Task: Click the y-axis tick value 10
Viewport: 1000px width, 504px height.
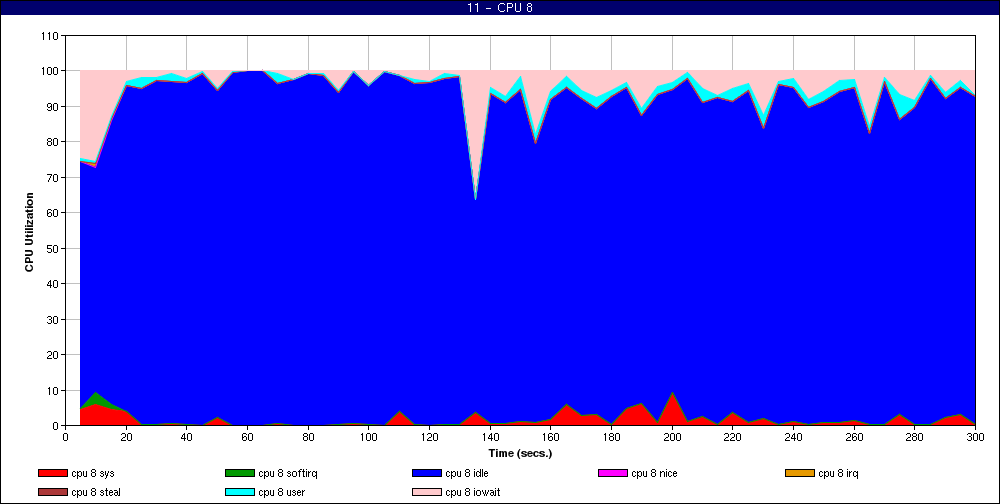Action: coord(53,390)
